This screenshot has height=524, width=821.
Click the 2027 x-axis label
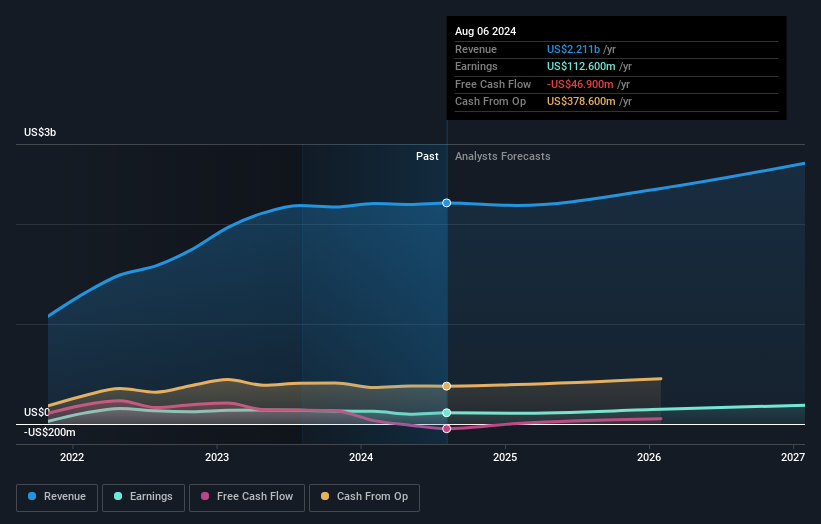(x=793, y=457)
